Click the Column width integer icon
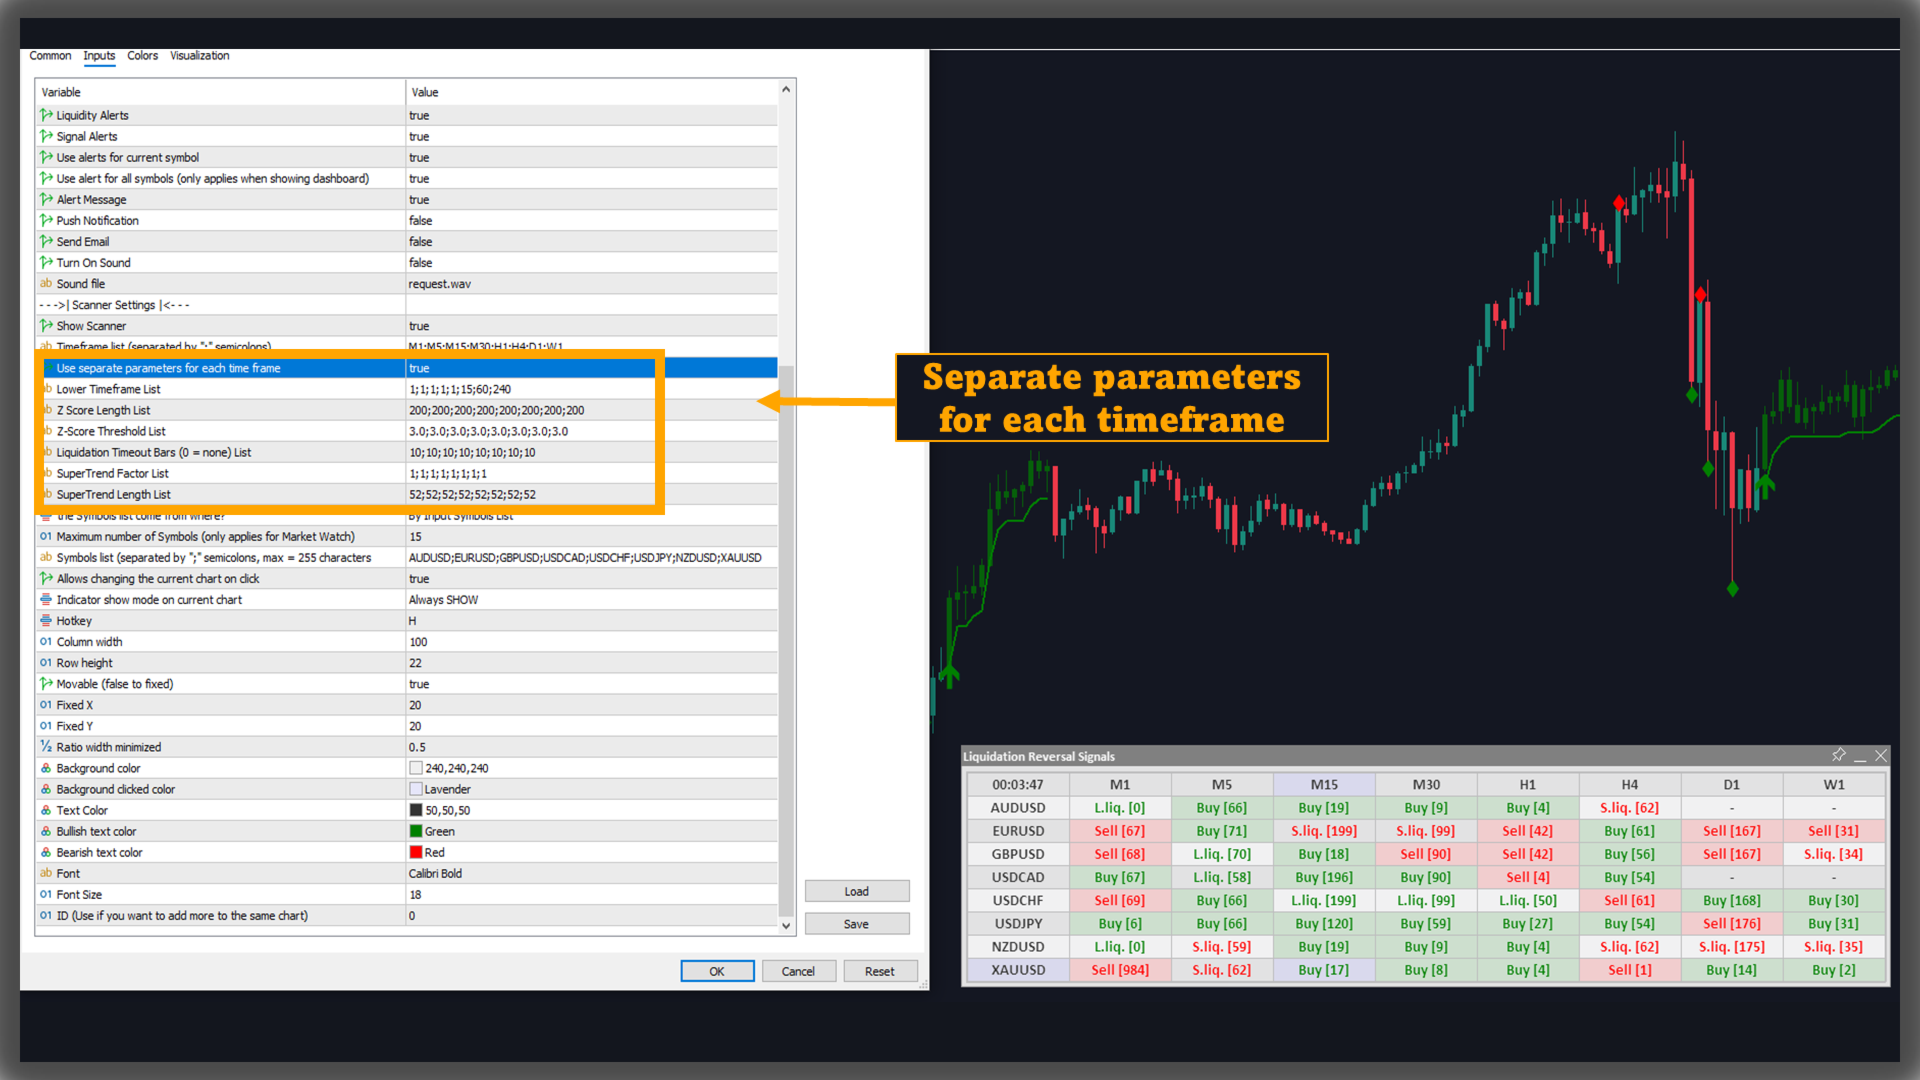This screenshot has width=1920, height=1080. point(46,642)
